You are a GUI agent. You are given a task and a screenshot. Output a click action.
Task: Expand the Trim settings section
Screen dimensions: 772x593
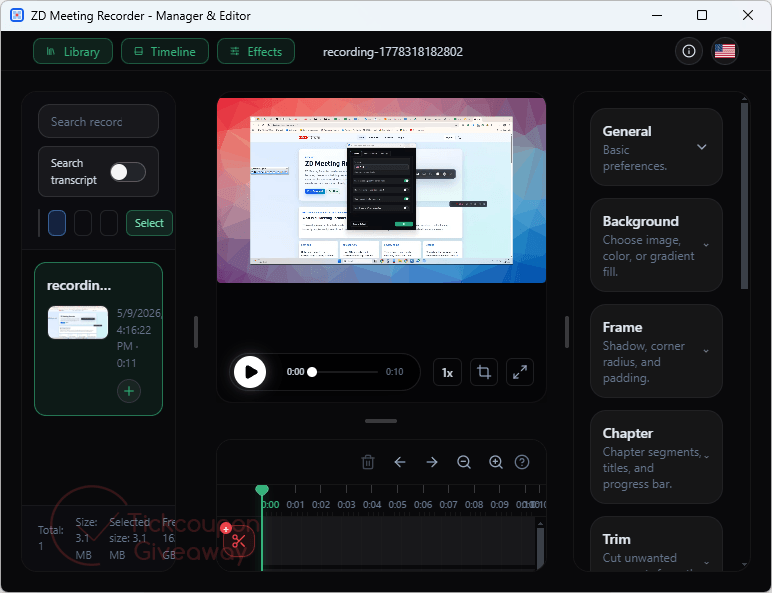pyautogui.click(x=656, y=544)
